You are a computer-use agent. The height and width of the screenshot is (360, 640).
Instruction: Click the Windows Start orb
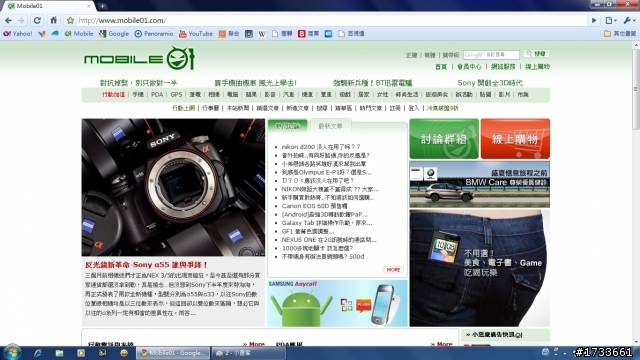(x=12, y=353)
